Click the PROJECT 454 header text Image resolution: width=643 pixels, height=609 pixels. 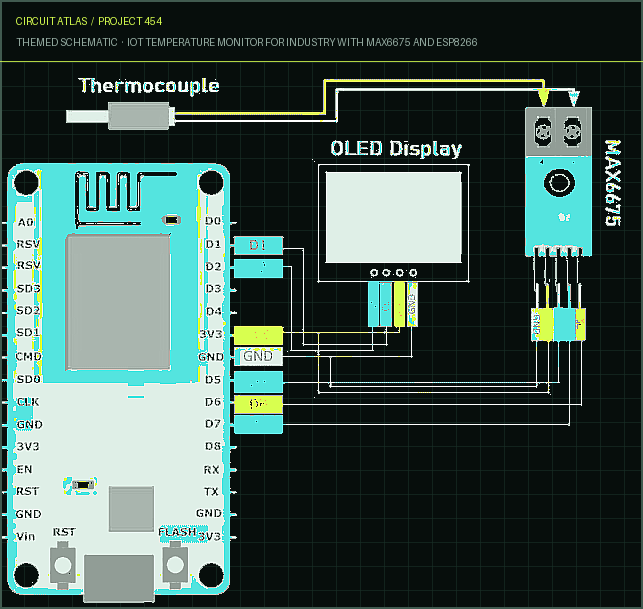[130, 21]
